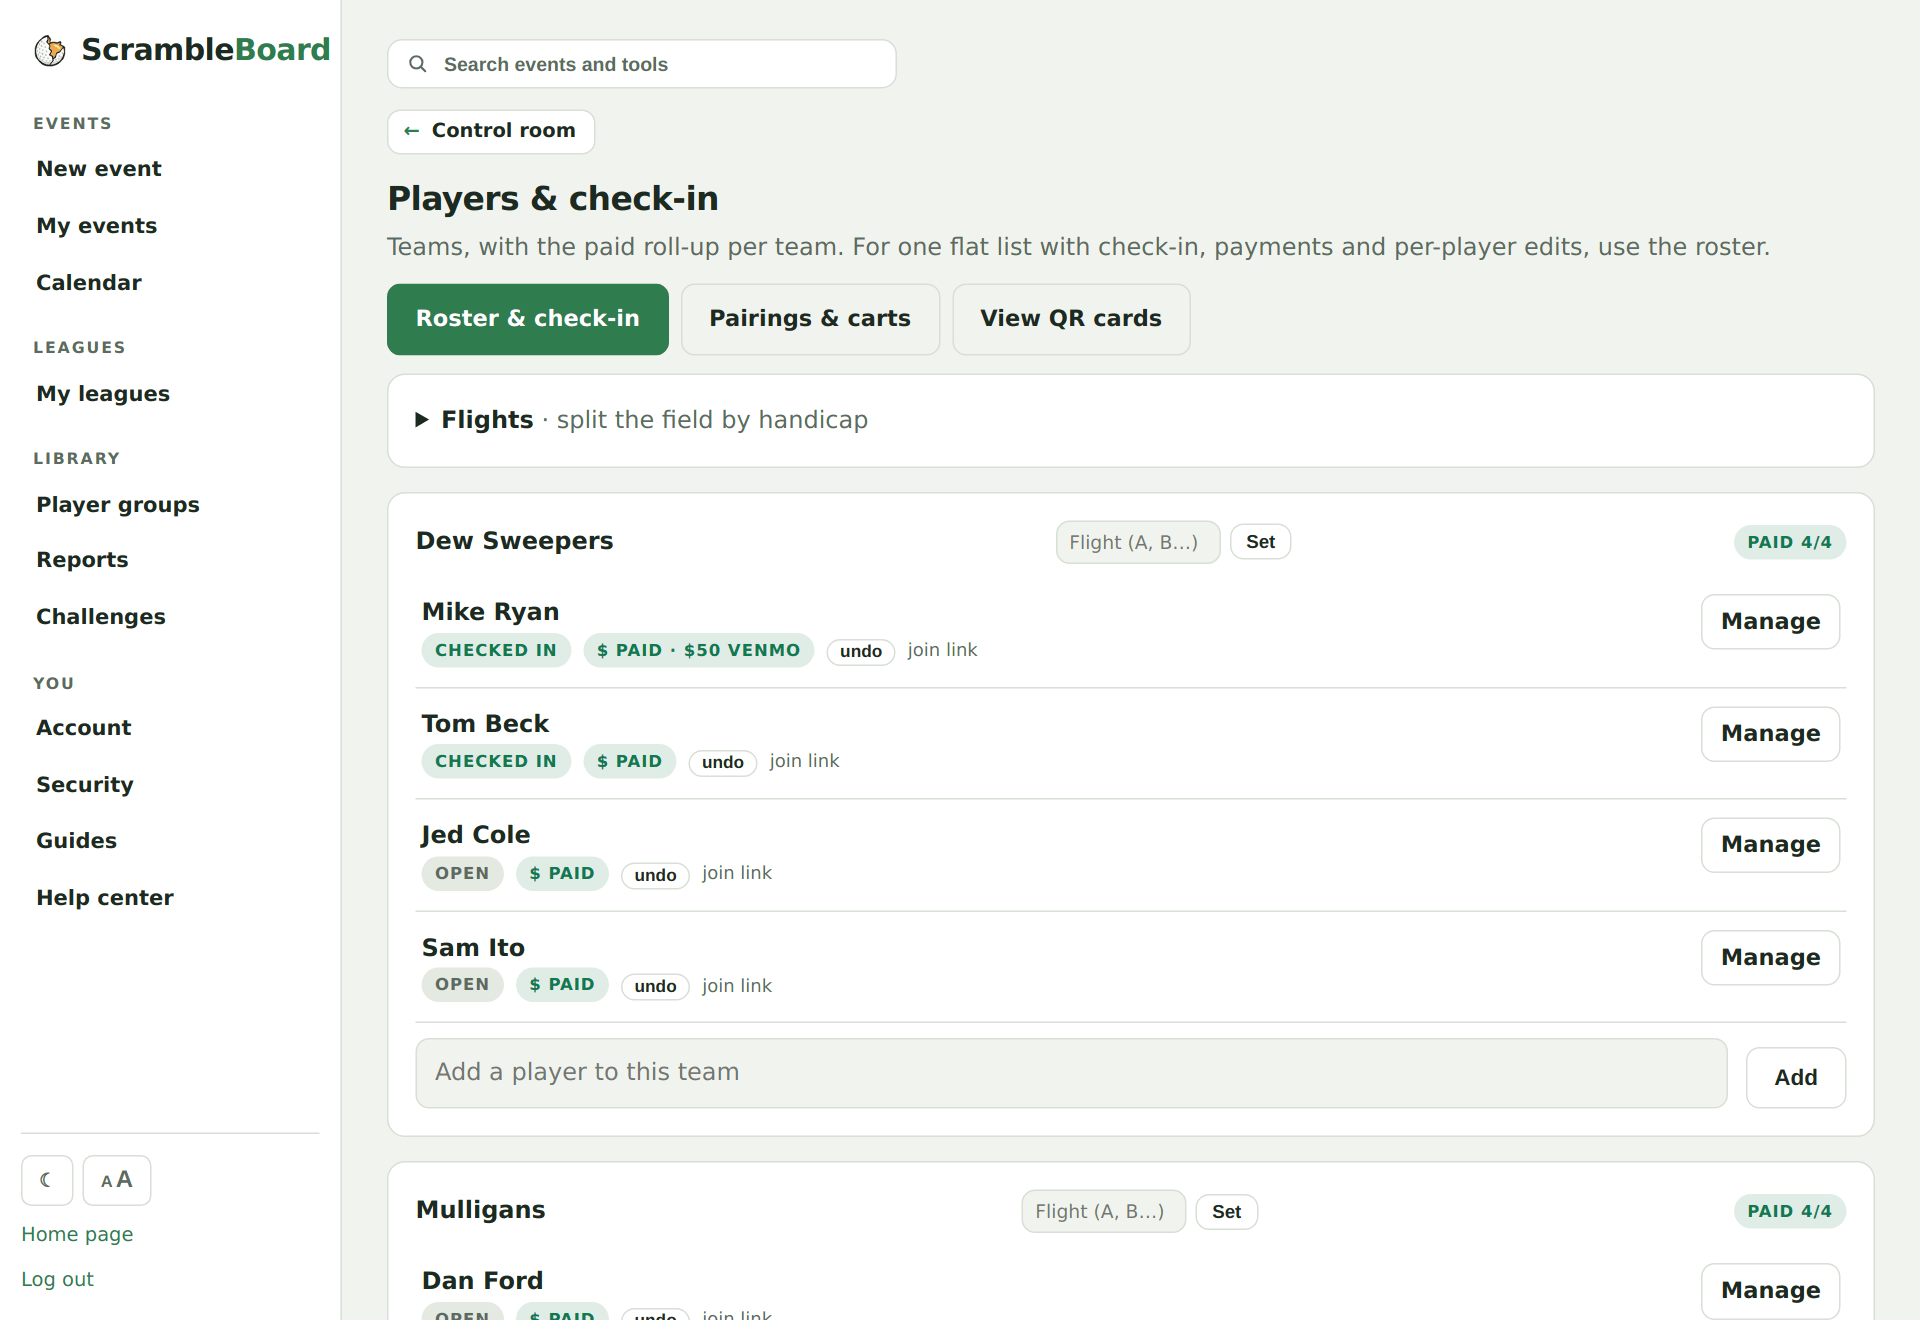The width and height of the screenshot is (1920, 1320).
Task: Toggle Sam Ito's OPEN check-in status
Action: 462,984
